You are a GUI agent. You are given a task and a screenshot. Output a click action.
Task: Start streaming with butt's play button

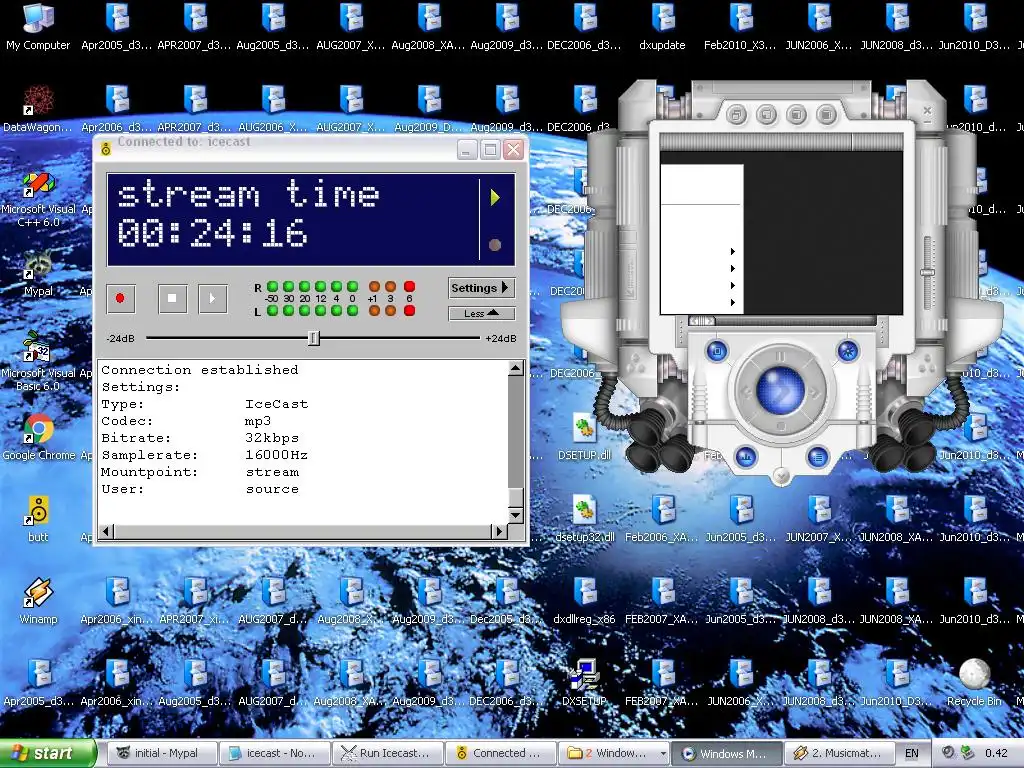212,298
